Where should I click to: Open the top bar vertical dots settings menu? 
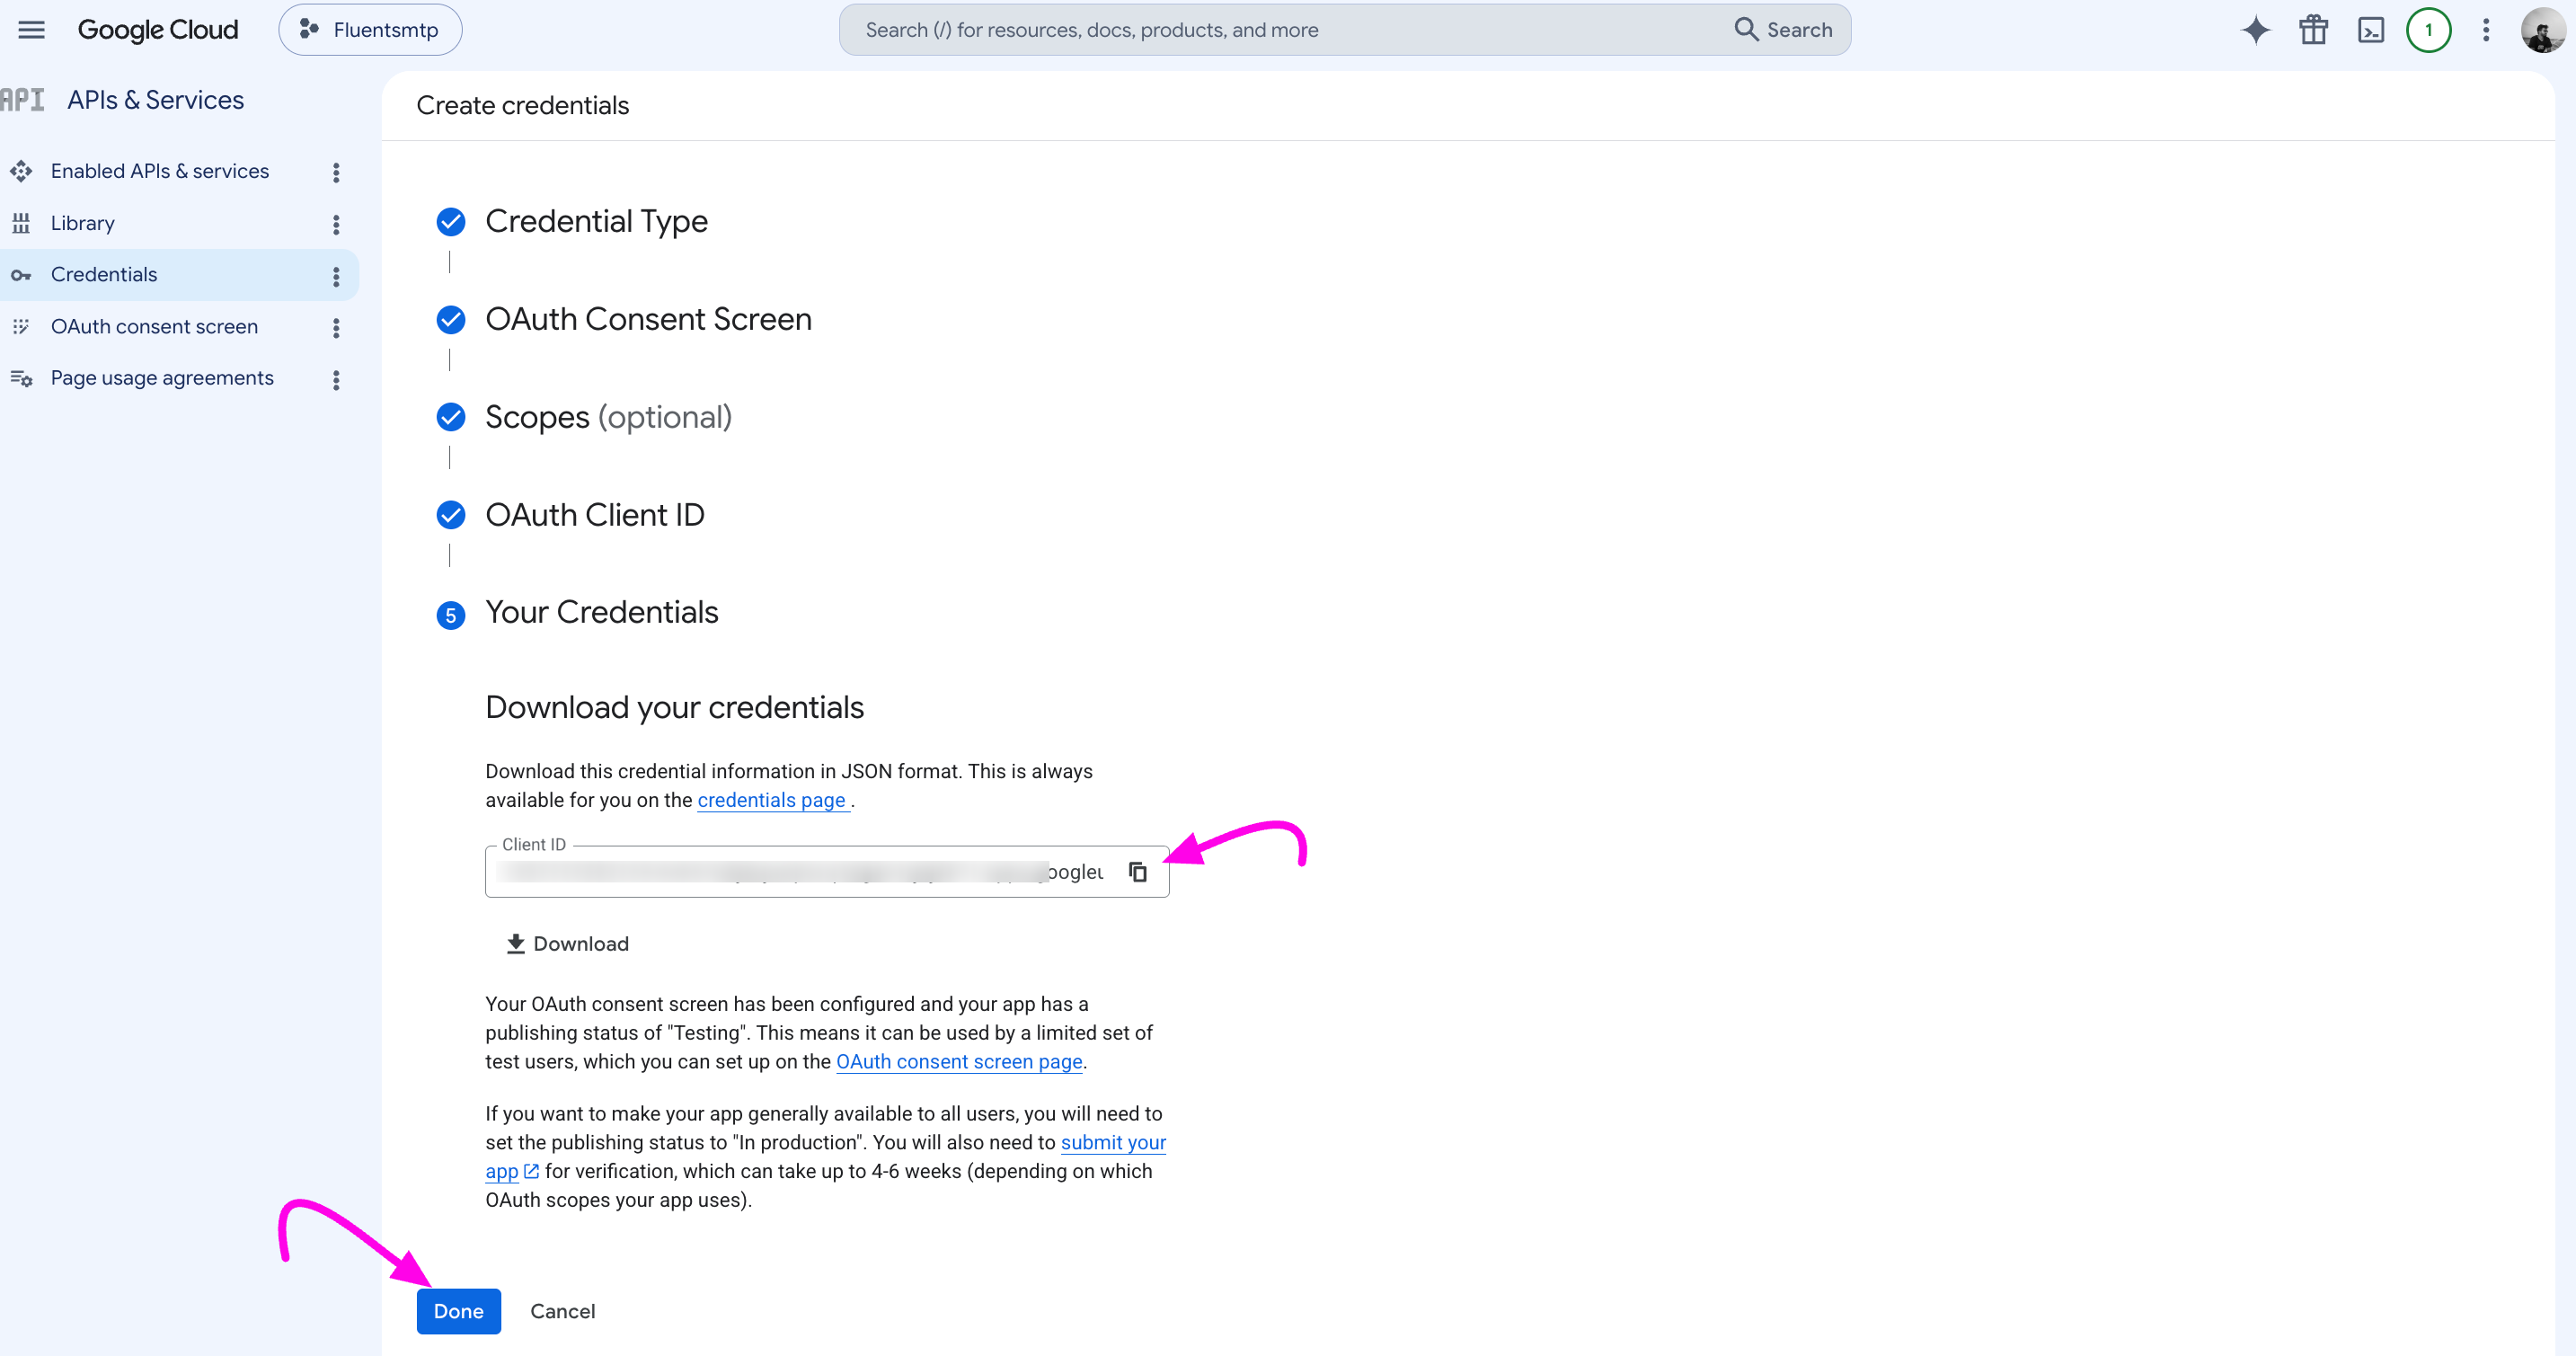(2486, 30)
